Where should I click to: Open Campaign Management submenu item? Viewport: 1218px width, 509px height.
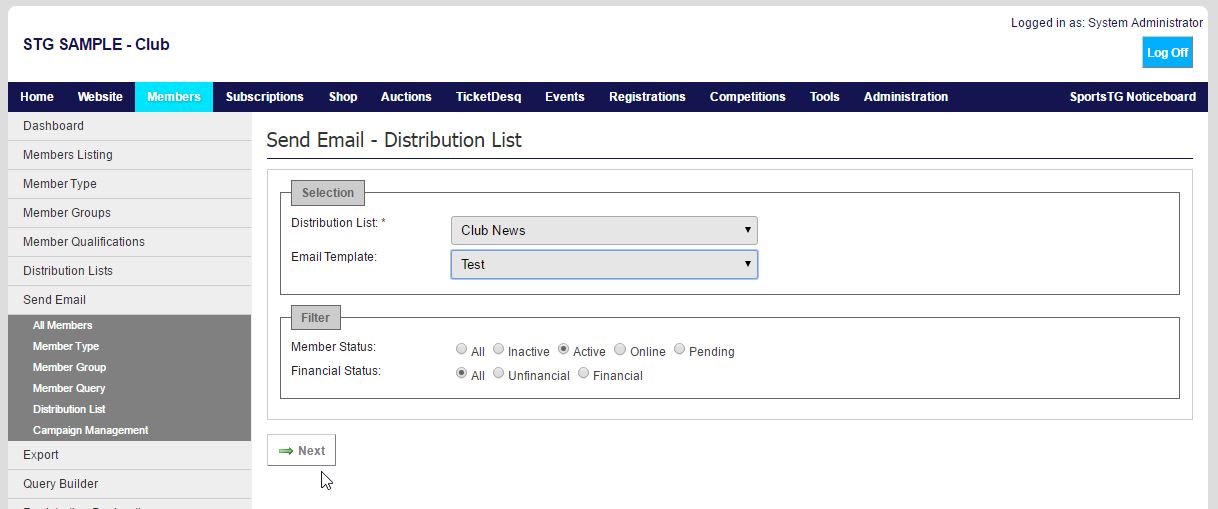click(x=129, y=430)
